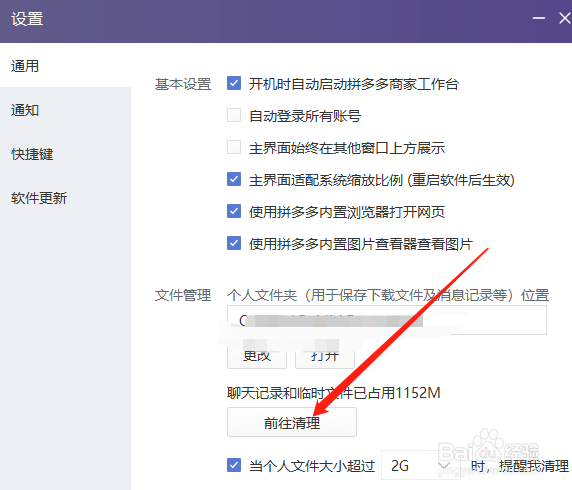Click the 打开 folder button
This screenshot has height=490, width=572.
point(325,355)
